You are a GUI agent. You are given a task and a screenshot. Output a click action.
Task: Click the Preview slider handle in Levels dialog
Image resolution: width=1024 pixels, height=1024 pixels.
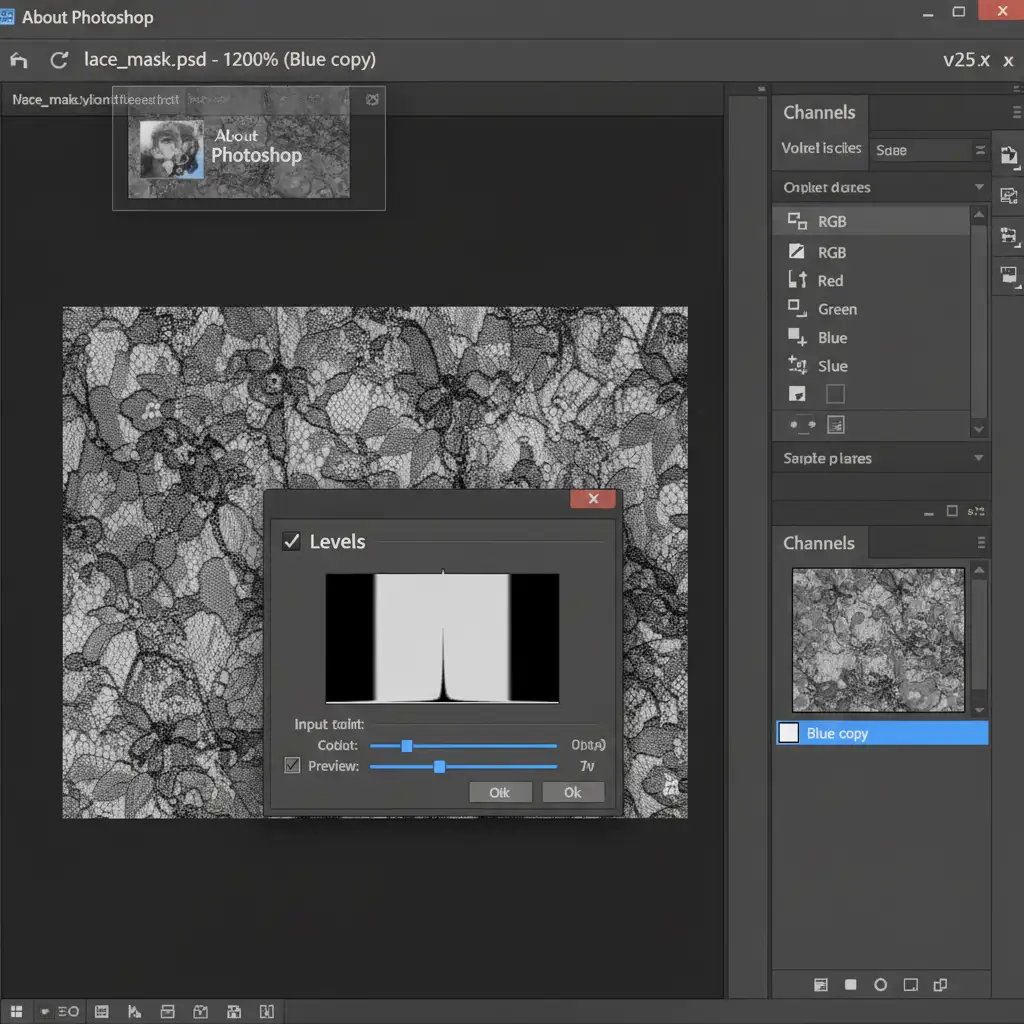(x=439, y=766)
